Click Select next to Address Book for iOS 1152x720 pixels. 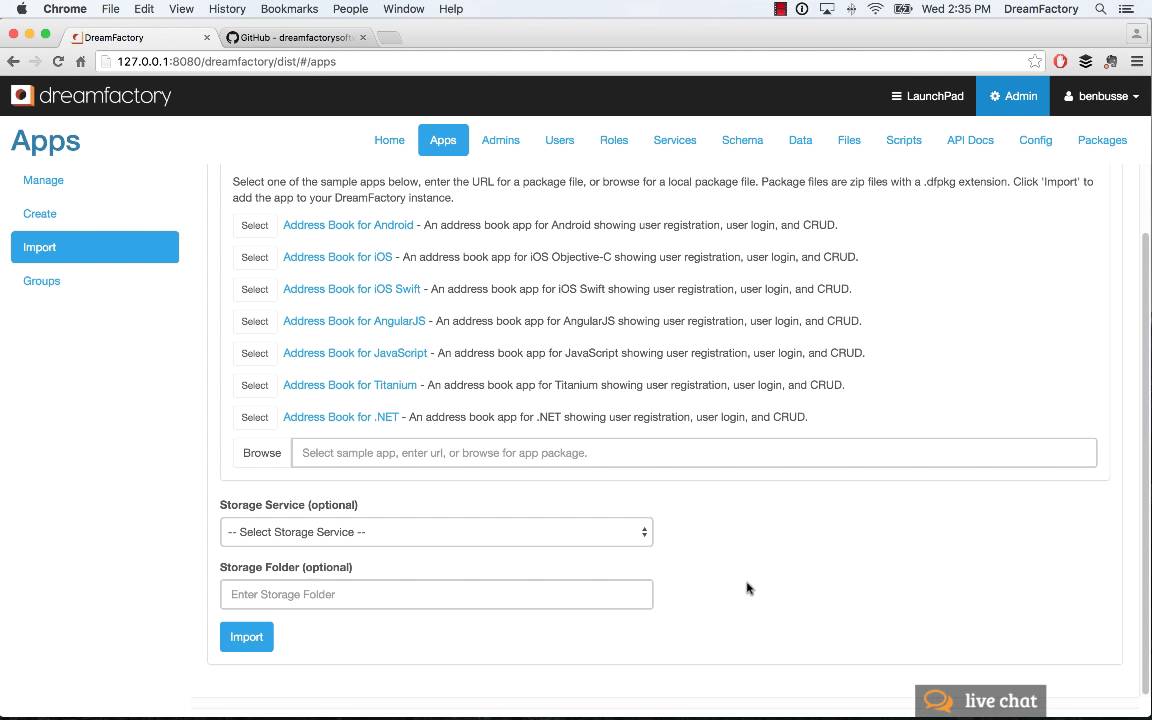point(255,258)
